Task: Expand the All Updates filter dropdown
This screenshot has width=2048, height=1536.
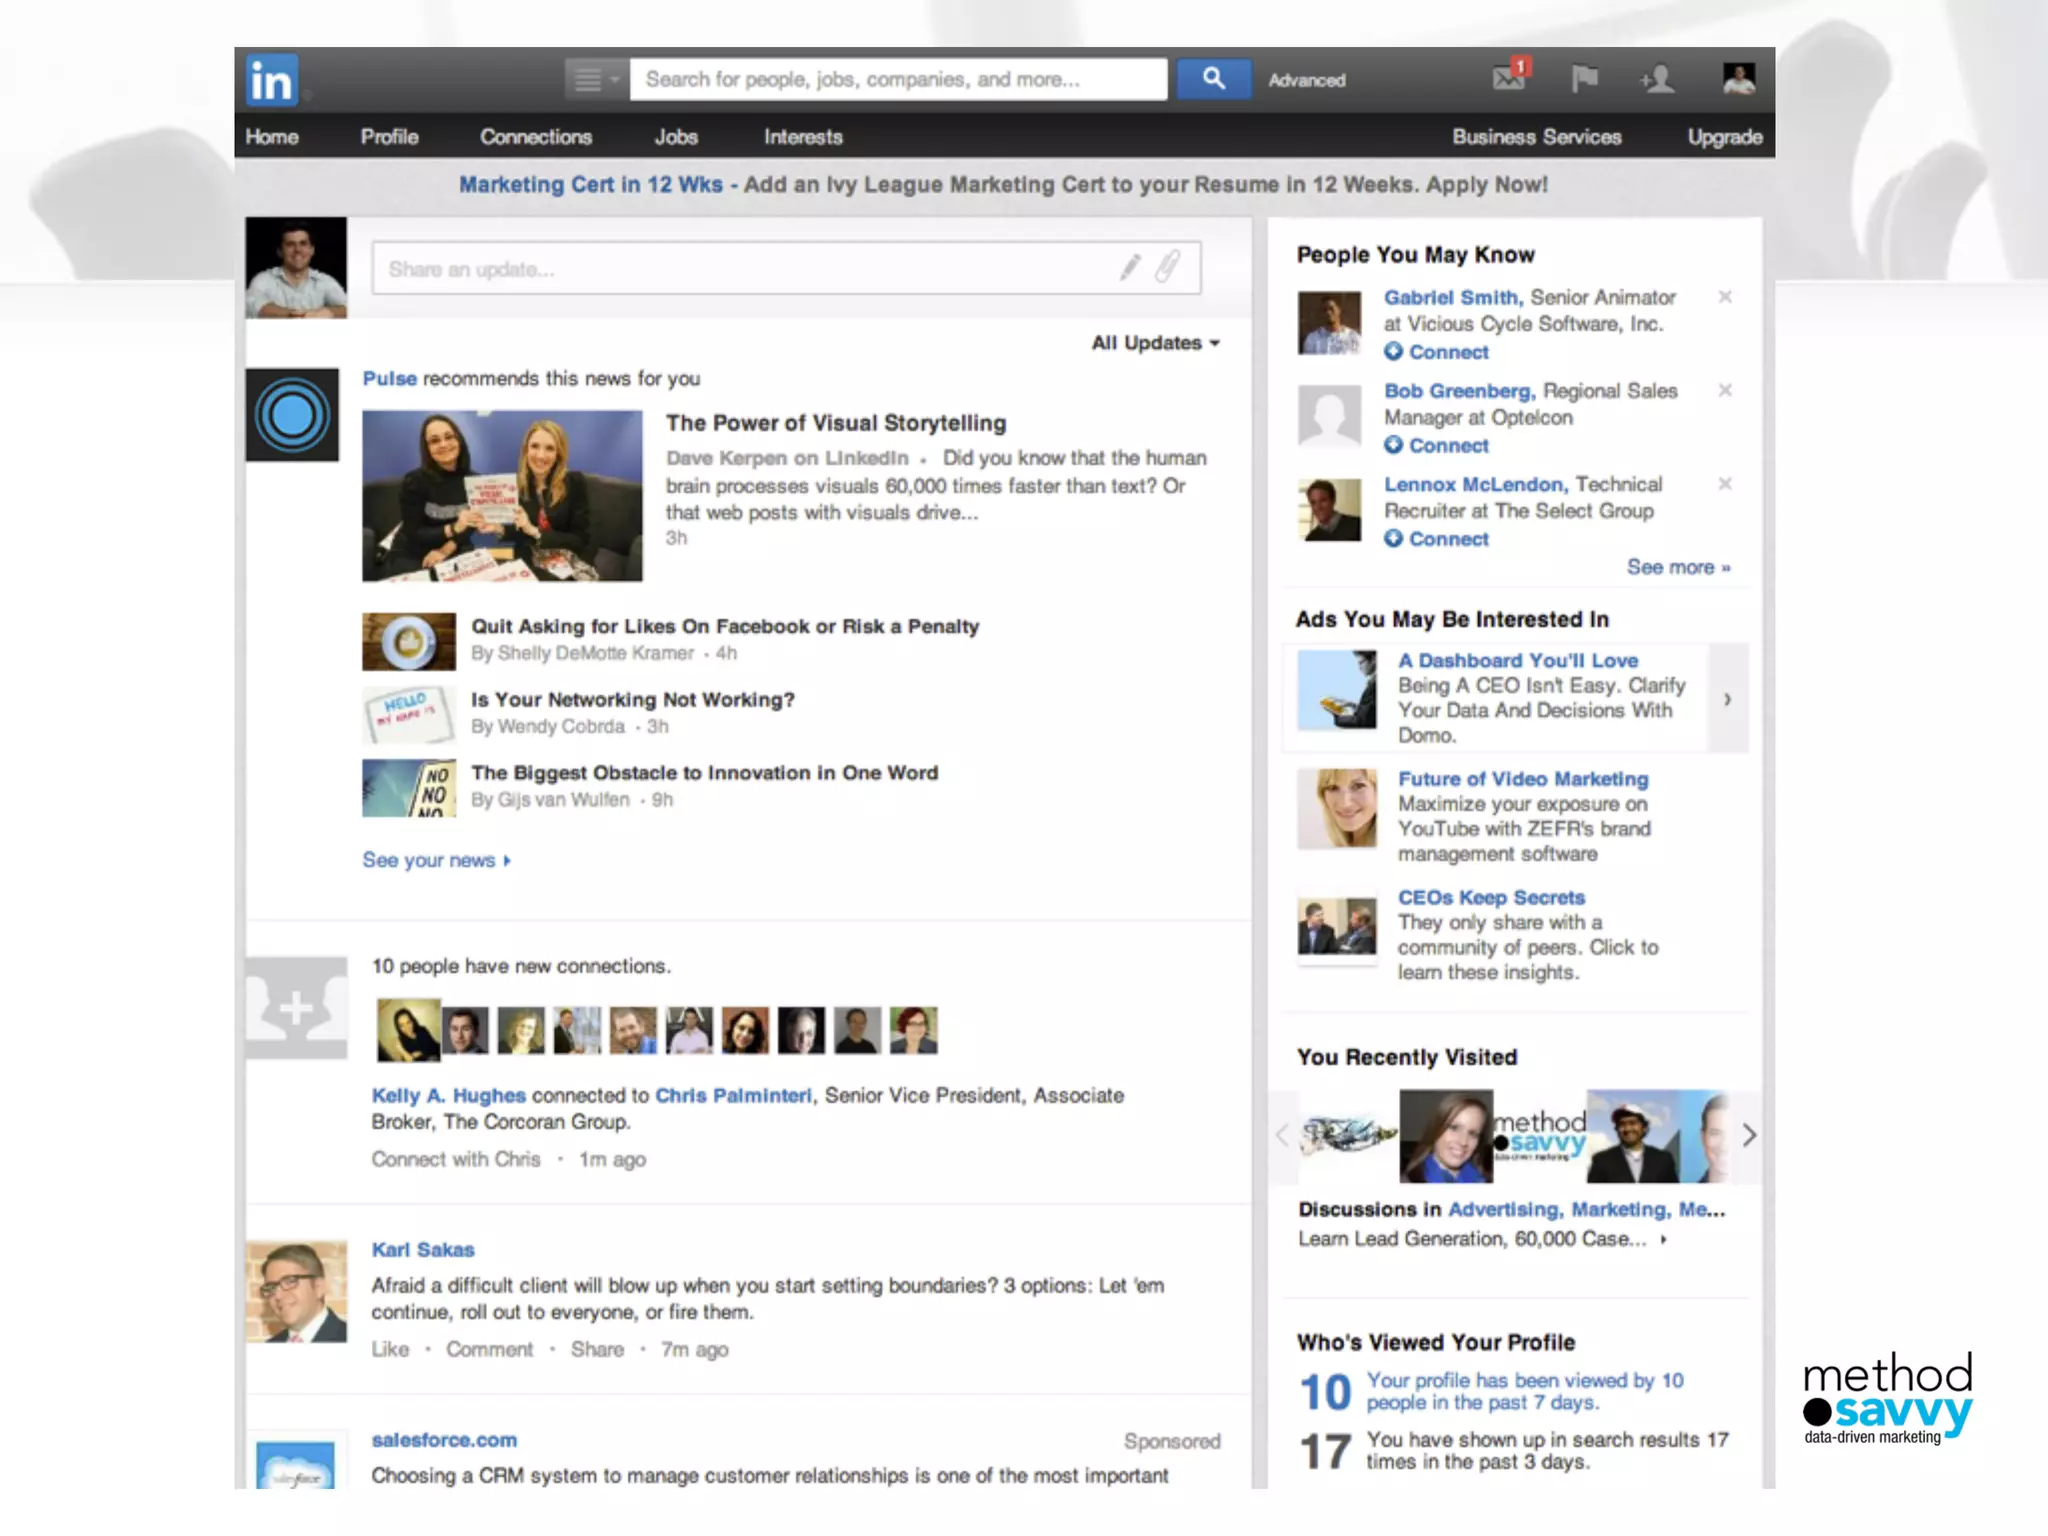Action: pos(1155,343)
